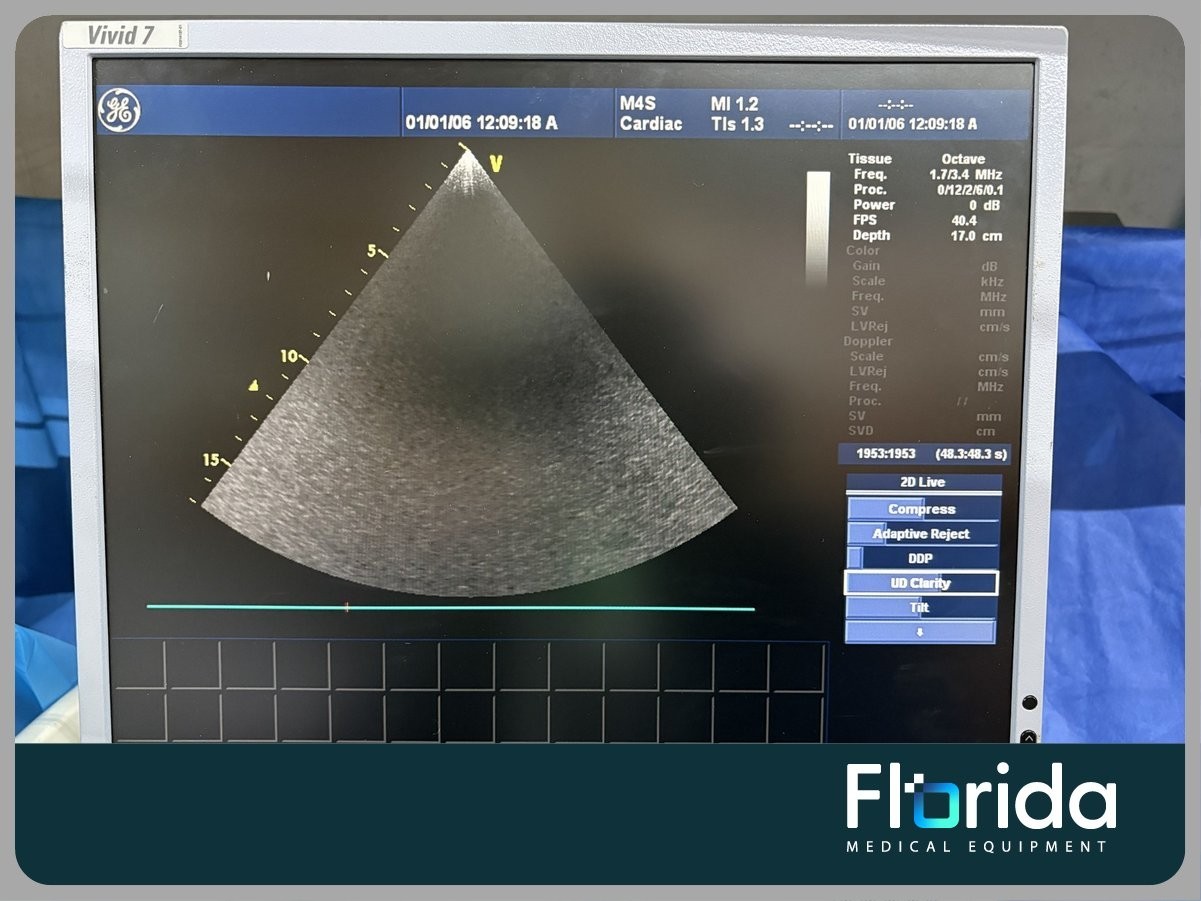Select the highlighted UD Clarity option

pos(921,583)
